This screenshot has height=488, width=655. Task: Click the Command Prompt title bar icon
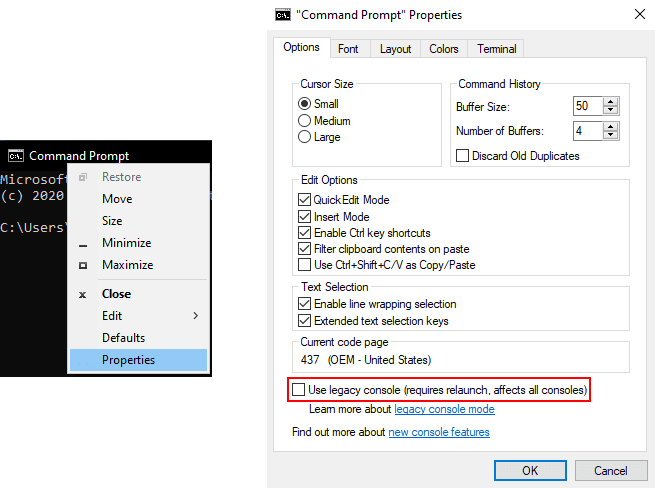tap(15, 155)
